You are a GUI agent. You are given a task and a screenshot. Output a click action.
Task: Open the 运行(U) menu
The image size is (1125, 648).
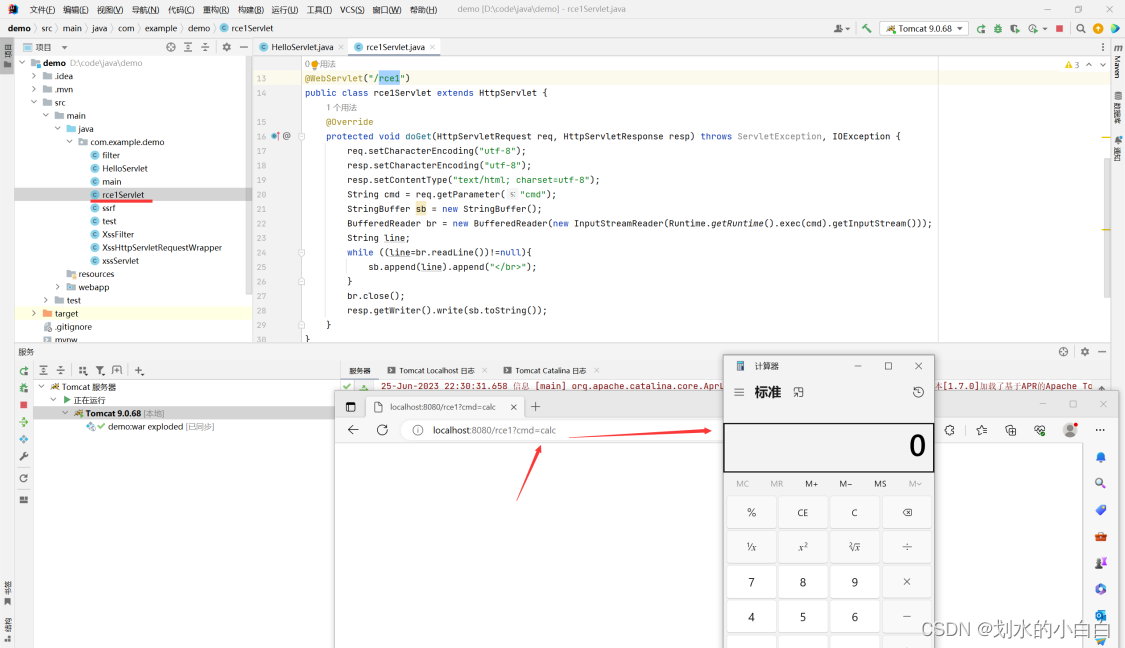[x=284, y=9]
